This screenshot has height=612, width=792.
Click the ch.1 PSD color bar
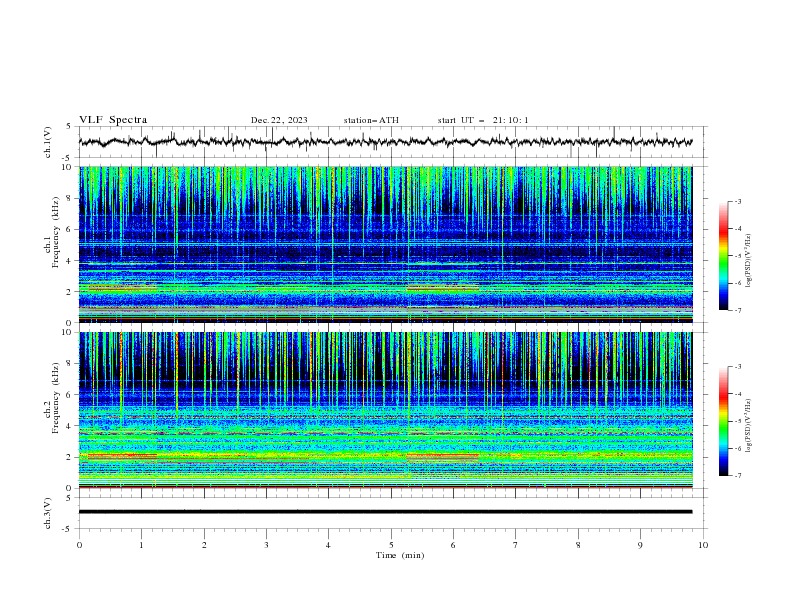click(x=723, y=256)
